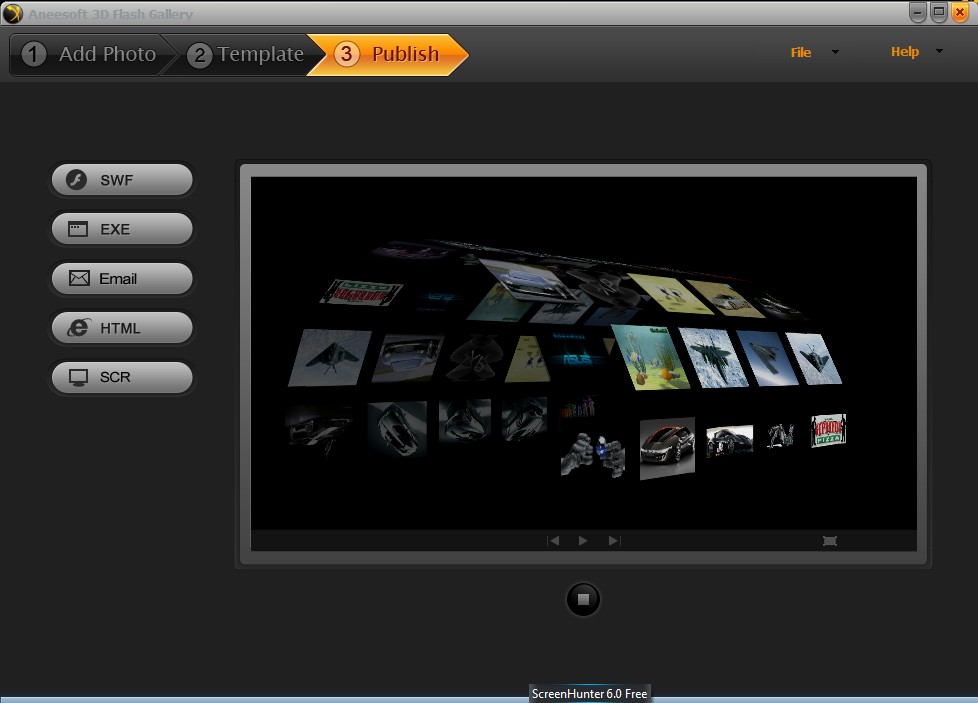Select the orange sports car thumbnail
The height and width of the screenshot is (703, 978).
[667, 448]
